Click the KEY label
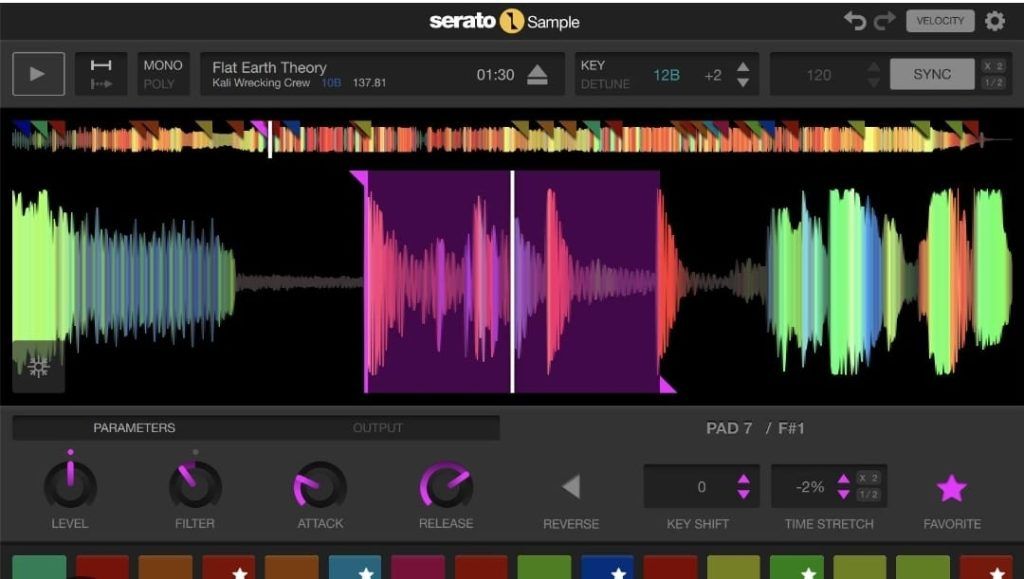The width and height of the screenshot is (1024, 579). coord(593,65)
